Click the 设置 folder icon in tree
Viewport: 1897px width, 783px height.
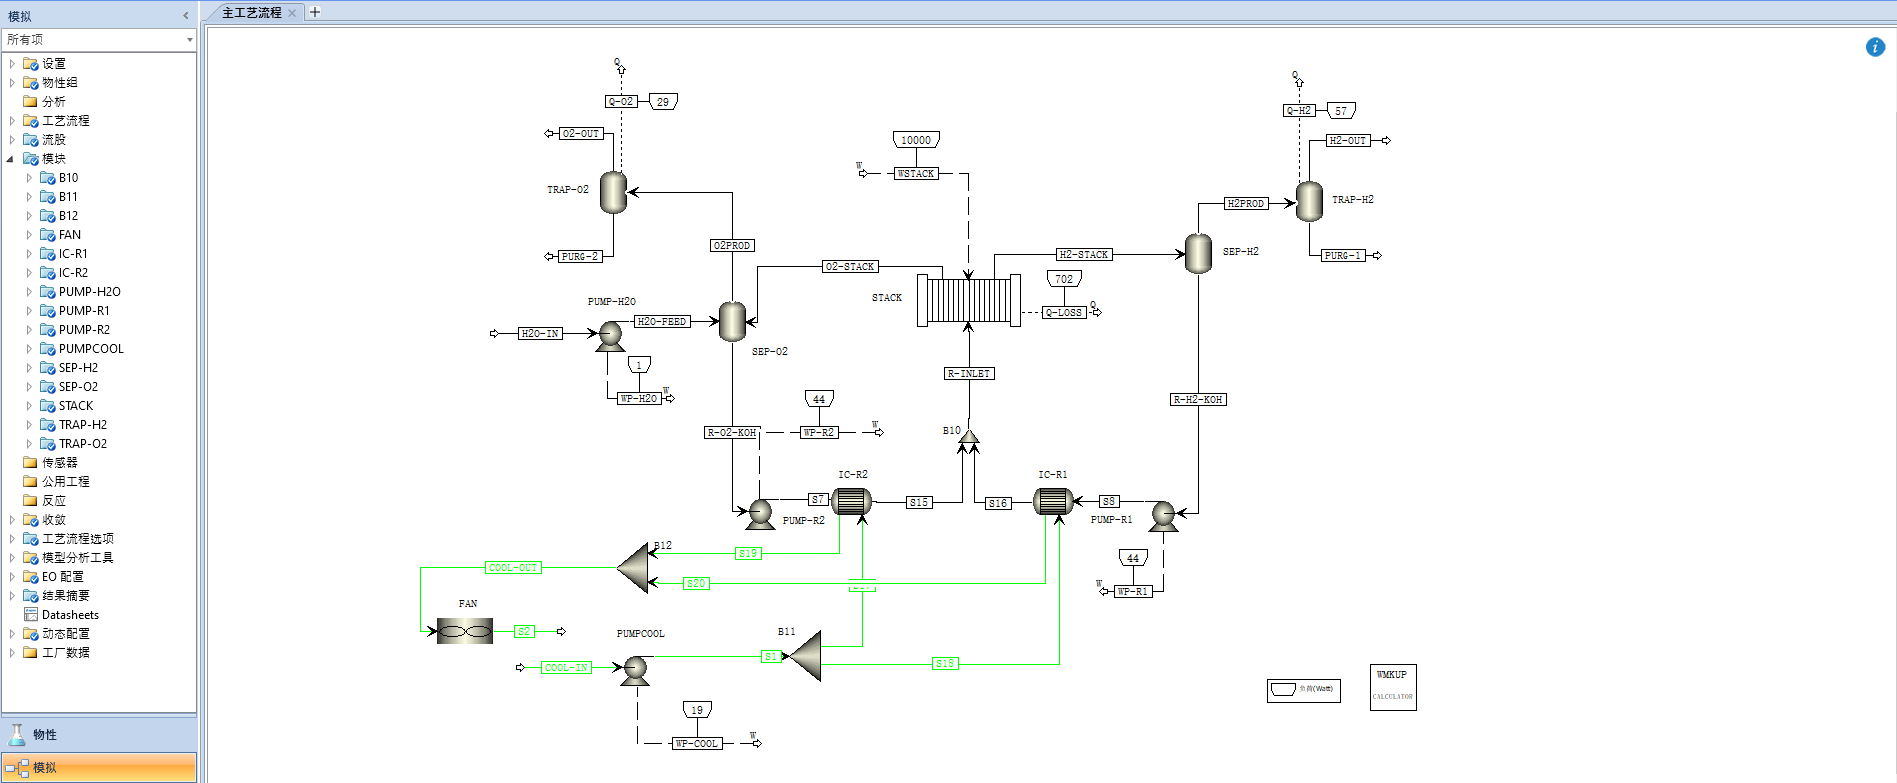(31, 64)
